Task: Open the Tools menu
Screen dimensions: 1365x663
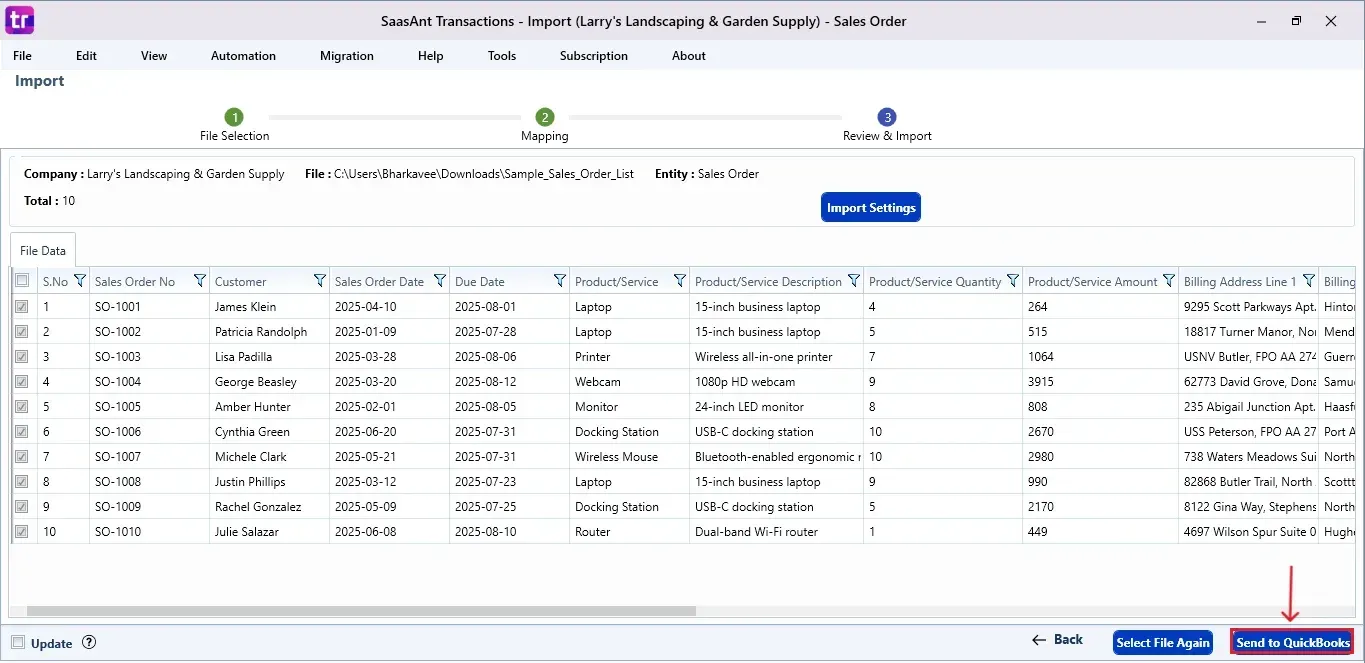Action: click(502, 56)
